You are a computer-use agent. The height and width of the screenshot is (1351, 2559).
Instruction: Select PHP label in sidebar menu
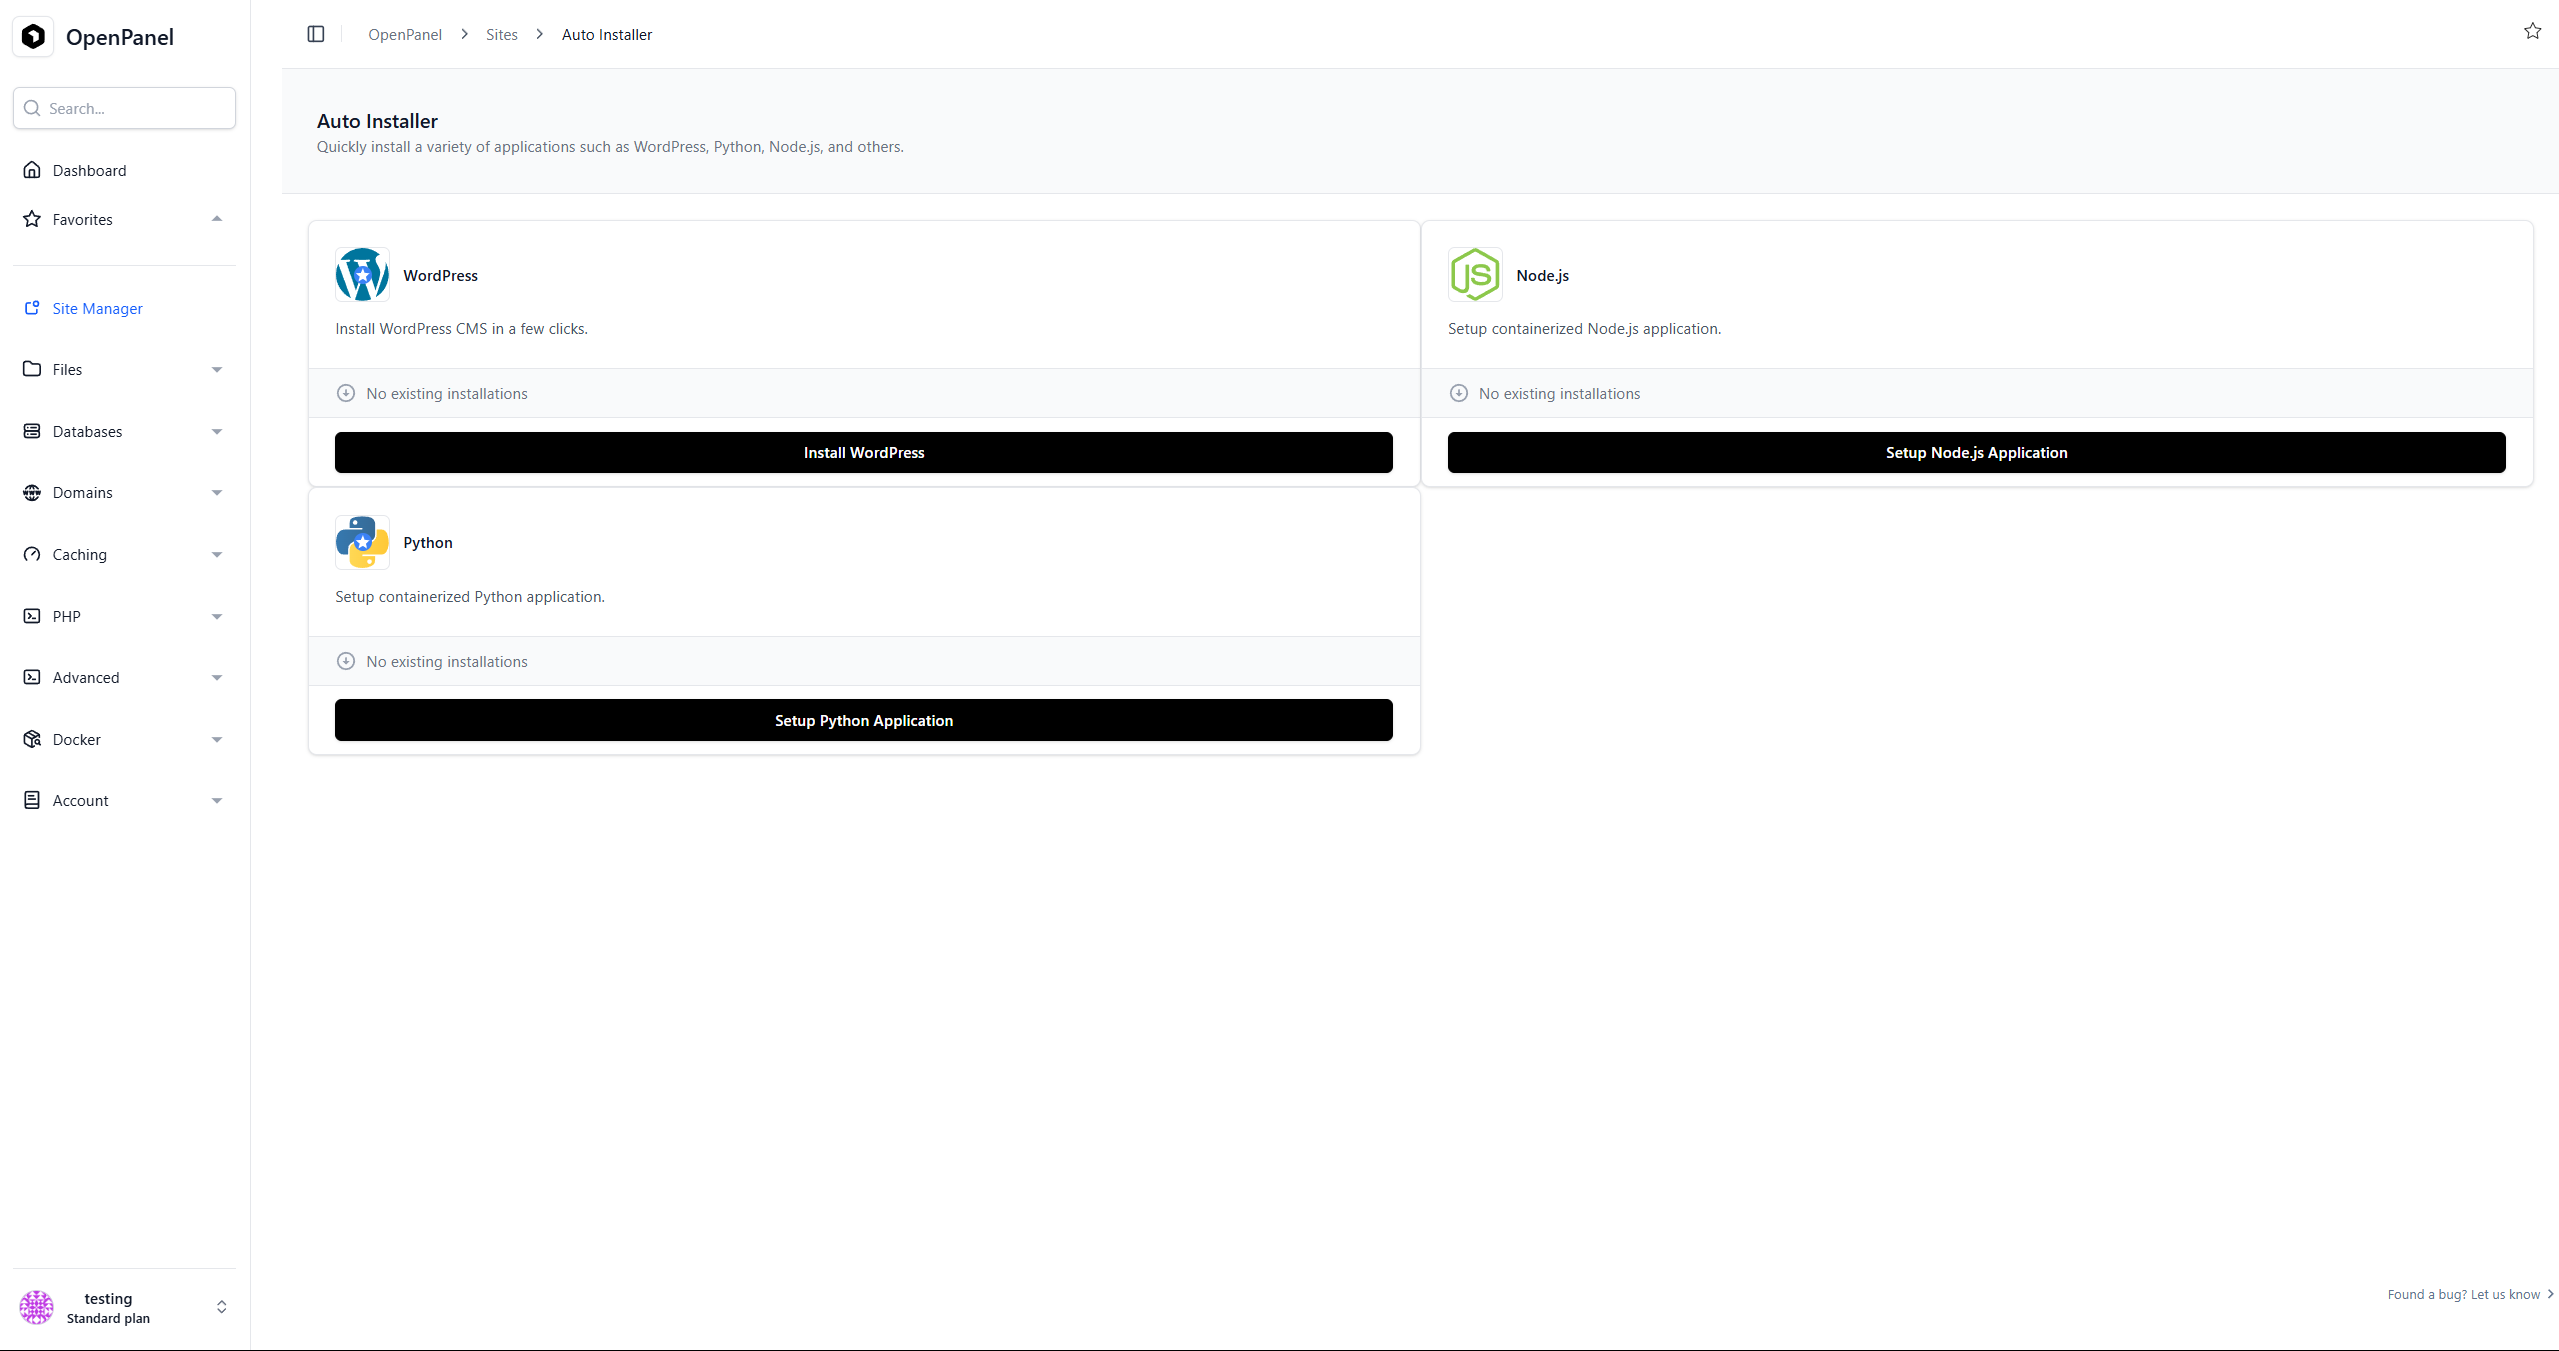point(66,616)
